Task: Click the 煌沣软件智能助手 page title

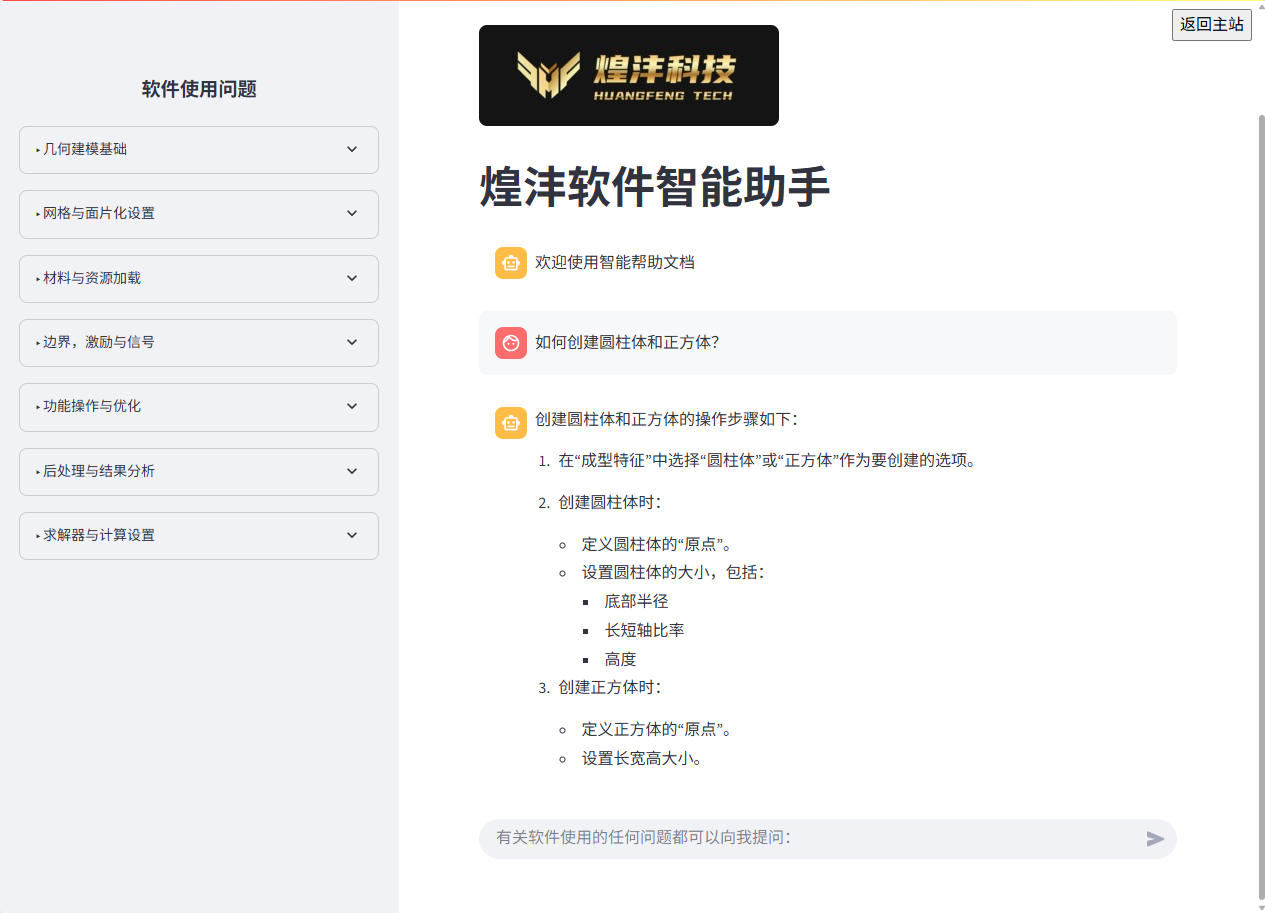Action: (654, 186)
